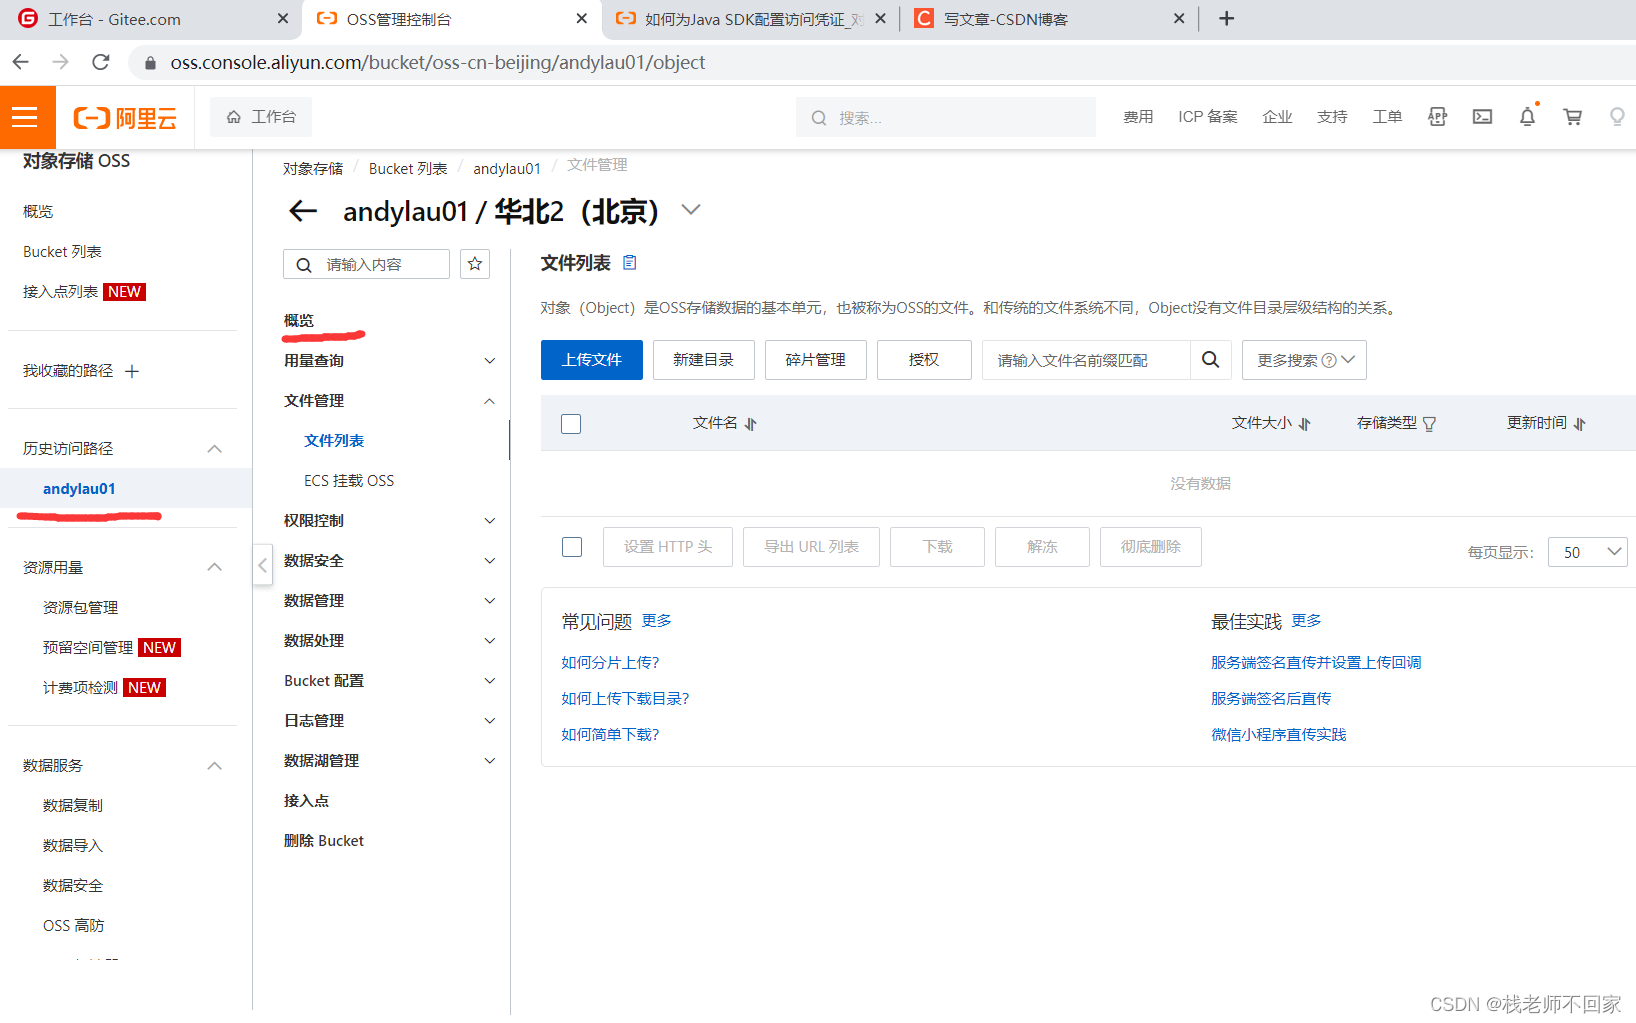The width and height of the screenshot is (1636, 1023).
Task: Click the search magnifier for file prefix
Action: click(1210, 360)
